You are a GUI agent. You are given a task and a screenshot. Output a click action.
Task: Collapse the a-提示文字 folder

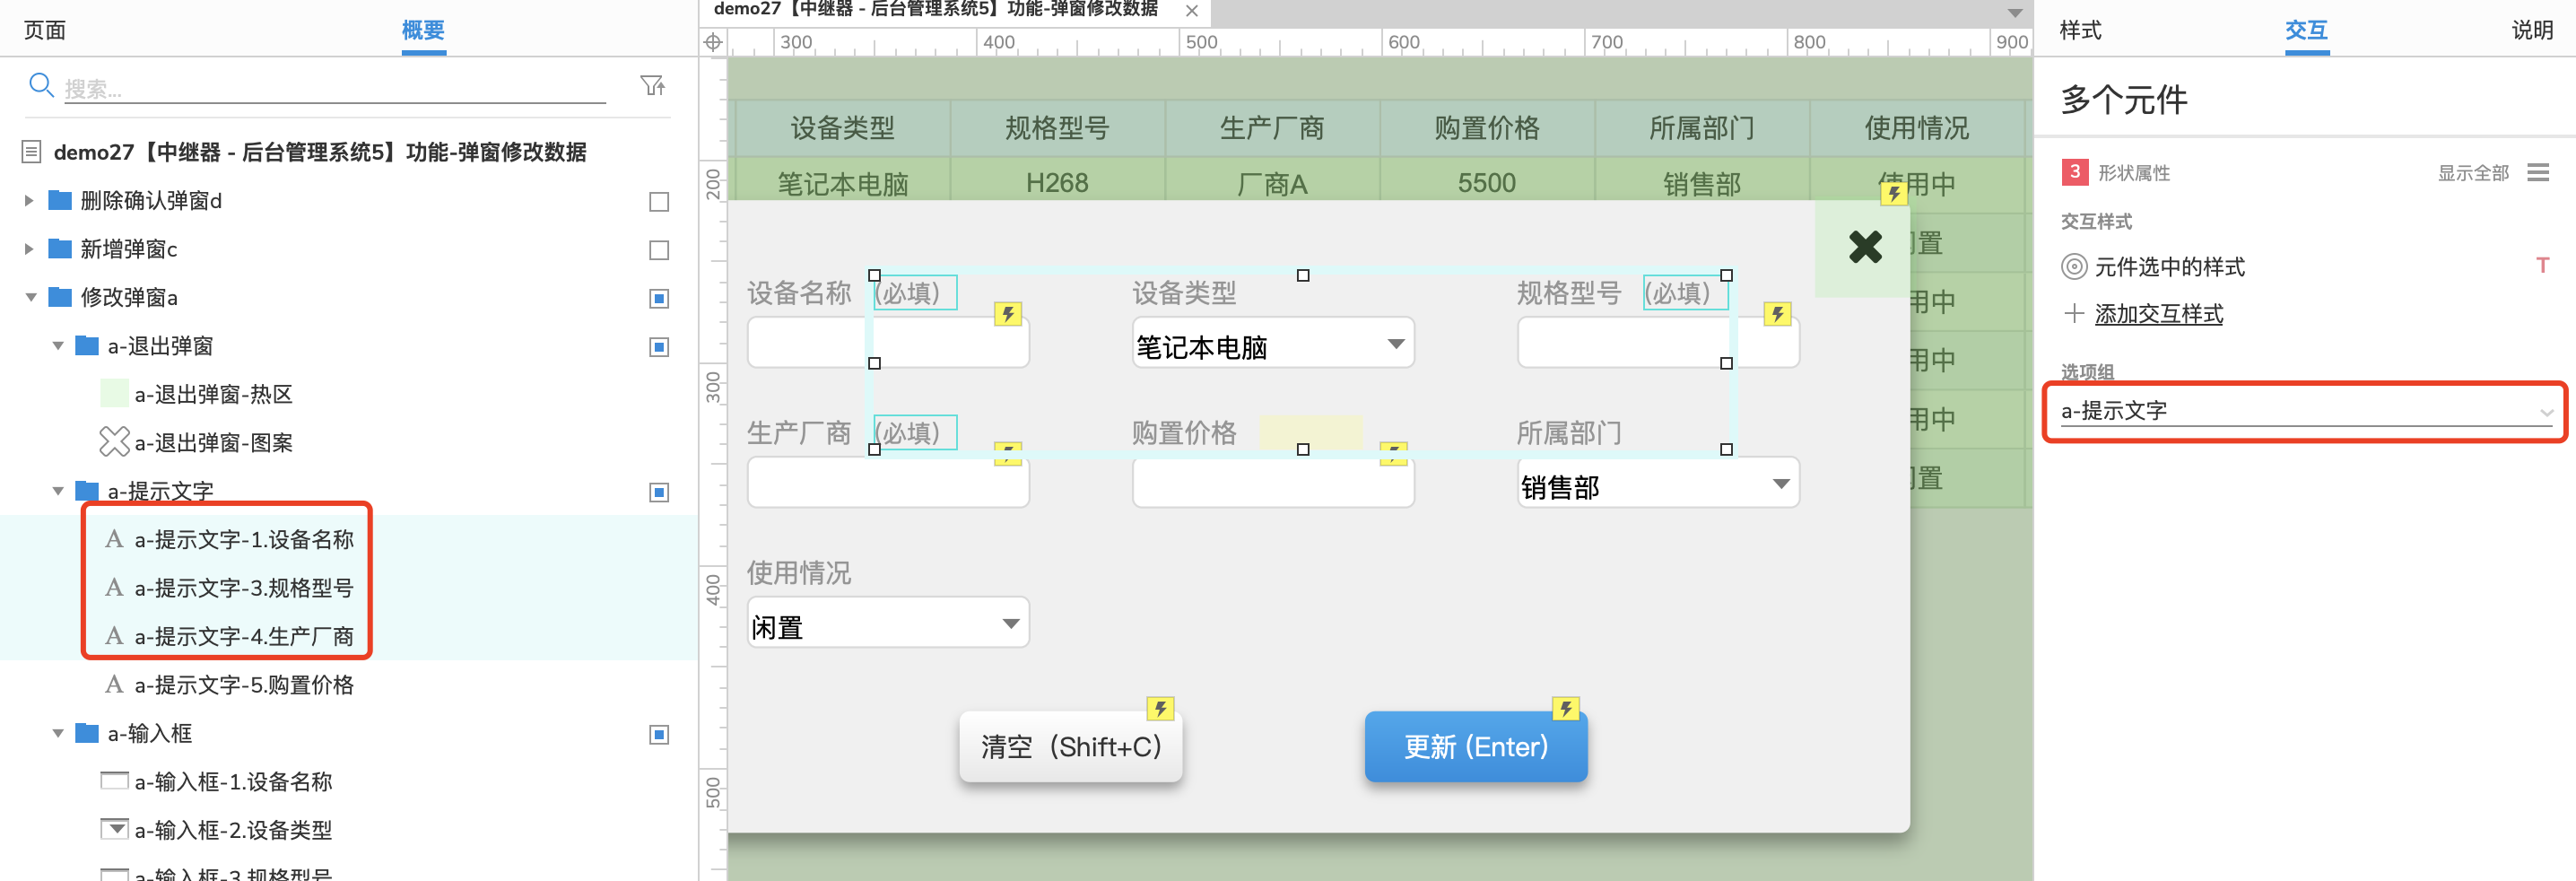[x=58, y=491]
